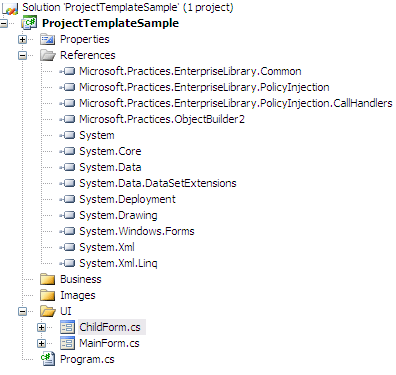The width and height of the screenshot is (396, 375).
Task: Click the C# project icon for ProjectTemplateSample
Action: pos(29,23)
